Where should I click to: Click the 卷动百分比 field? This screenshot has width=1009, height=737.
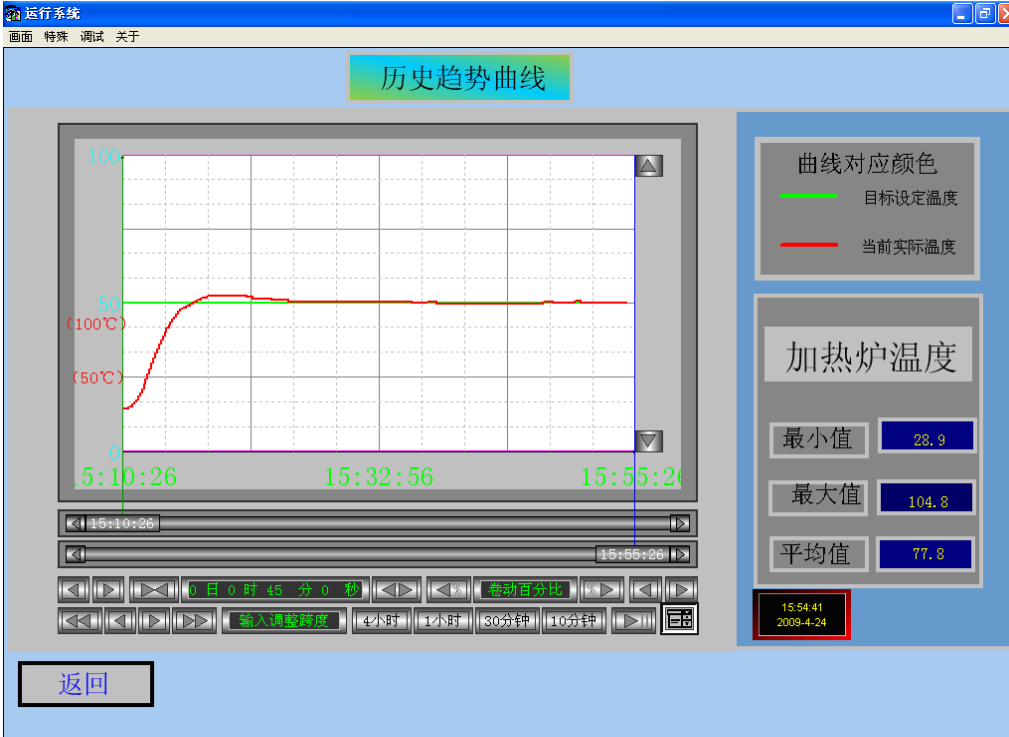pos(525,590)
